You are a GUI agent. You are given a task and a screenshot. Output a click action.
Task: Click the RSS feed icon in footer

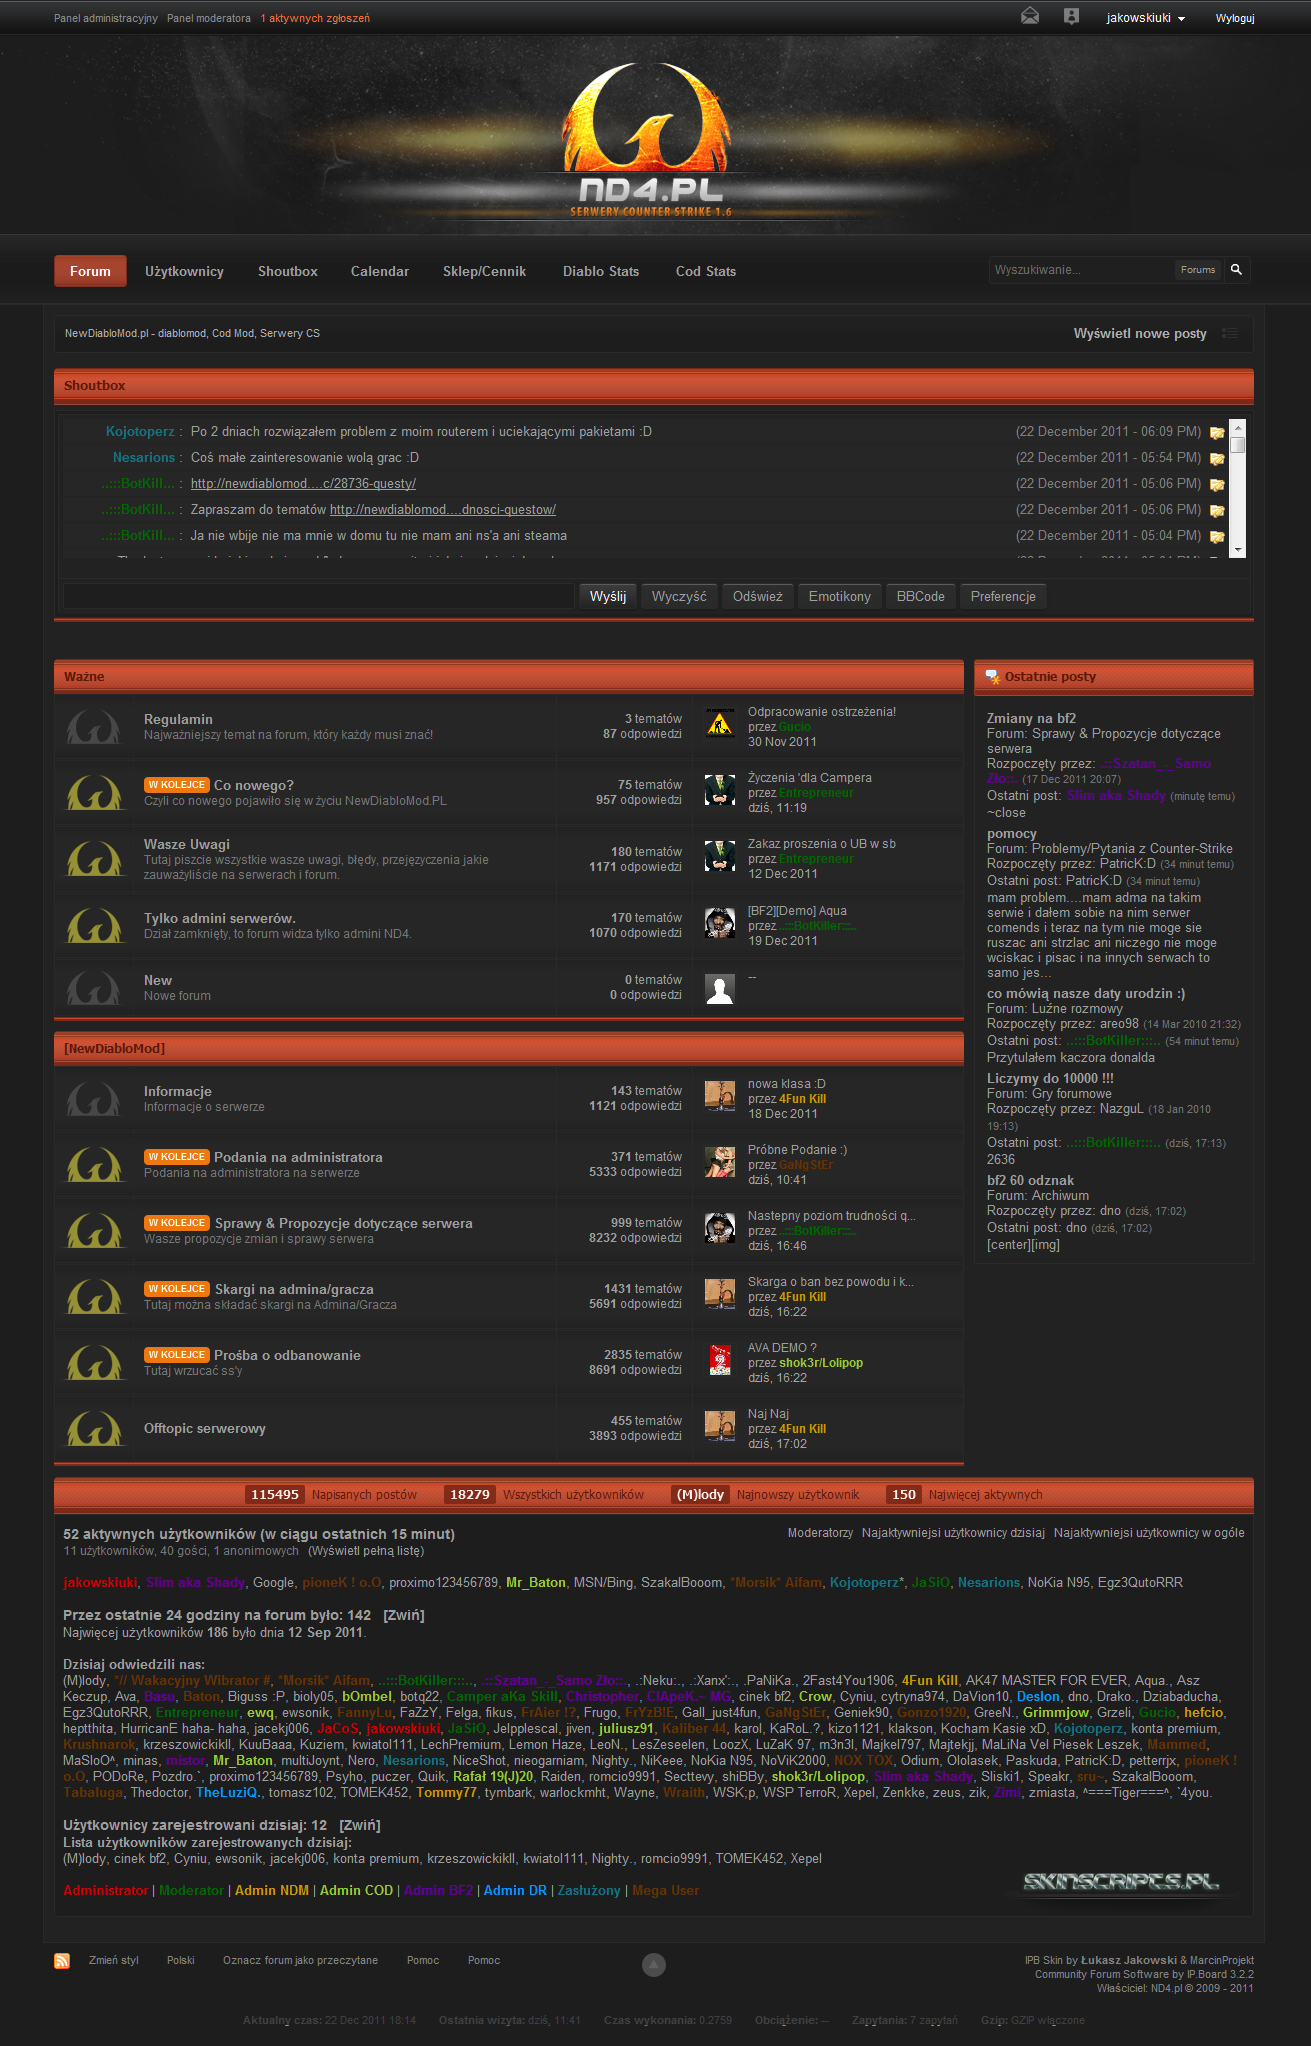click(x=62, y=1961)
